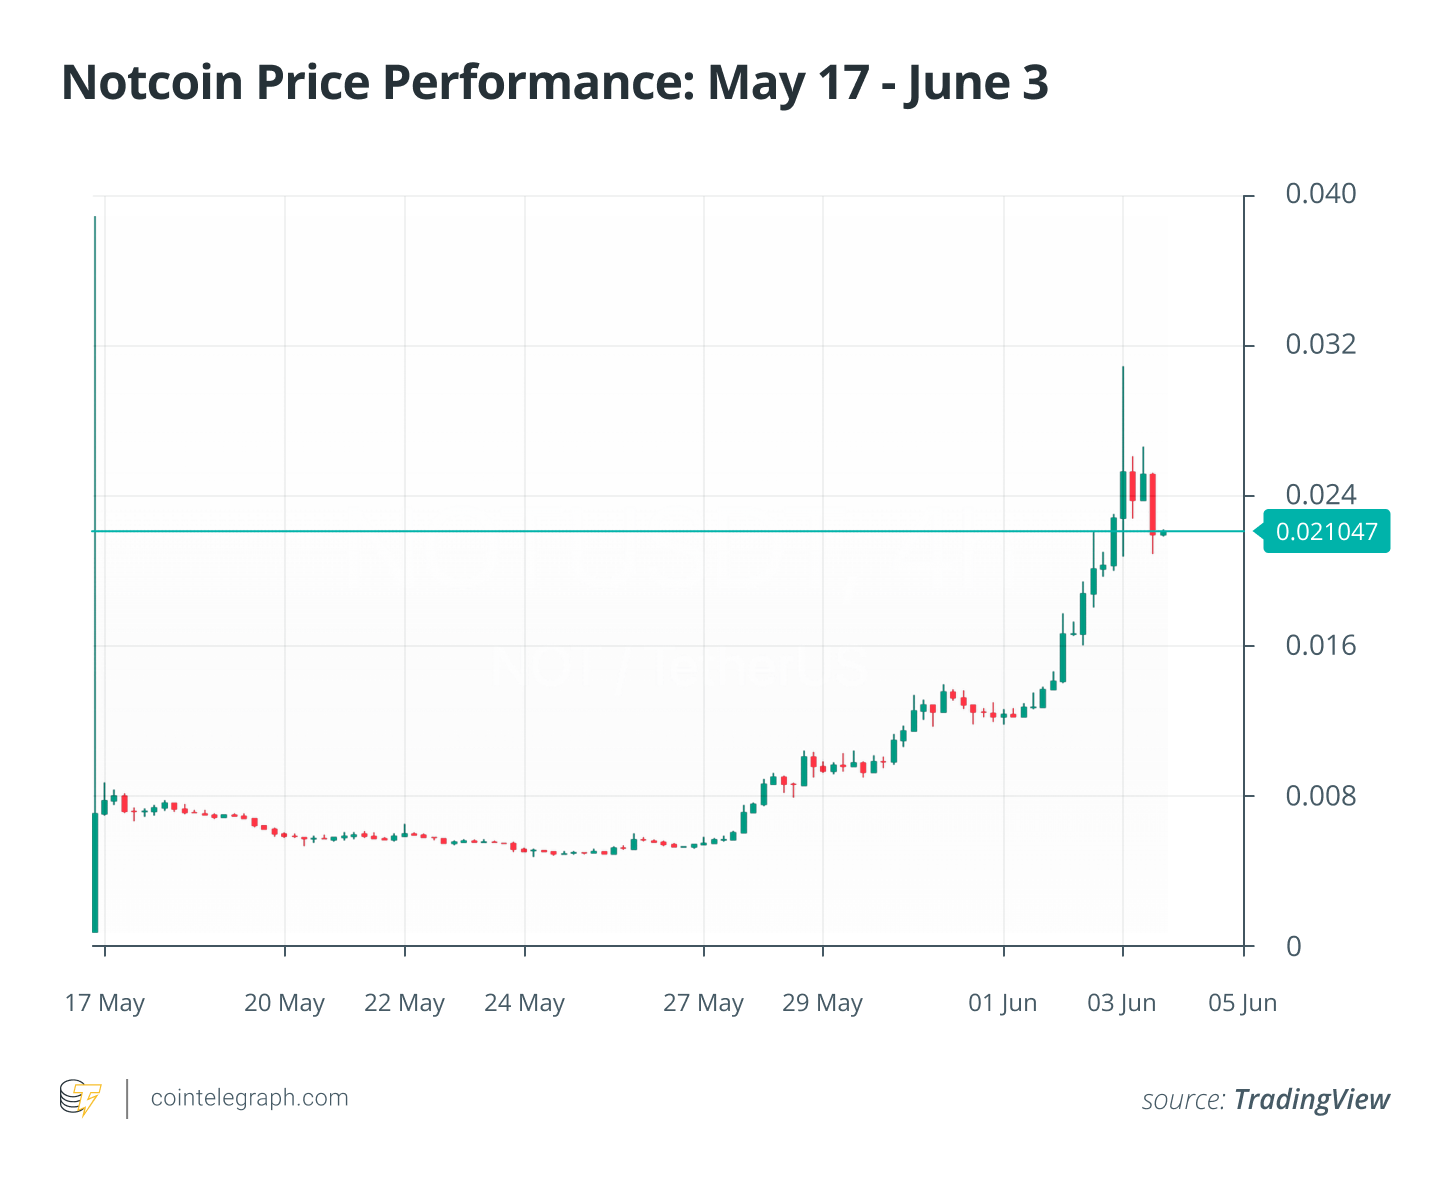Click the 0.040 price axis label
Viewport: 1450px width, 1179px height.
(1321, 194)
